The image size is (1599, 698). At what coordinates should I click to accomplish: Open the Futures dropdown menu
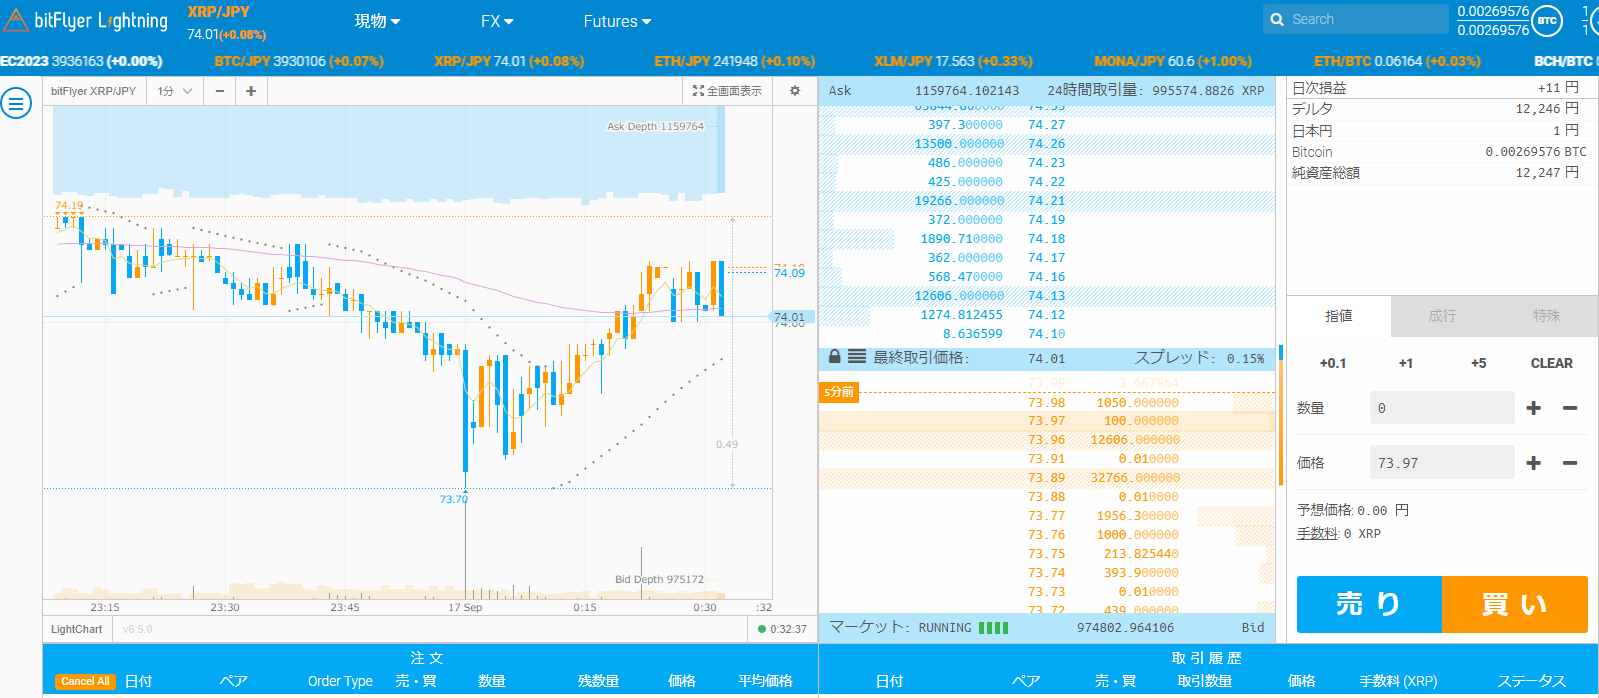tap(617, 21)
